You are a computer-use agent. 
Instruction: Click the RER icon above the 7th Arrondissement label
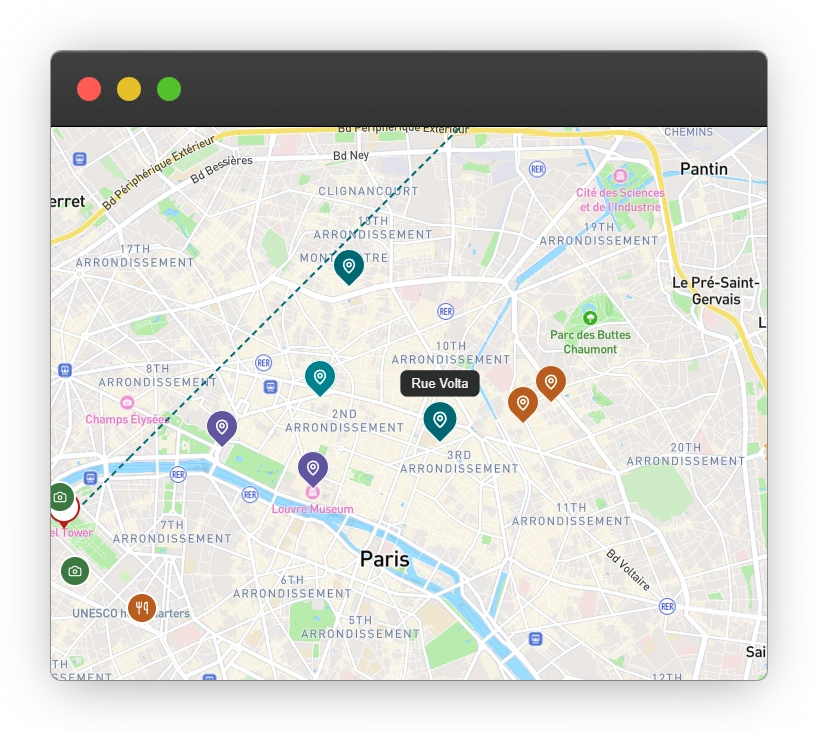[x=178, y=474]
